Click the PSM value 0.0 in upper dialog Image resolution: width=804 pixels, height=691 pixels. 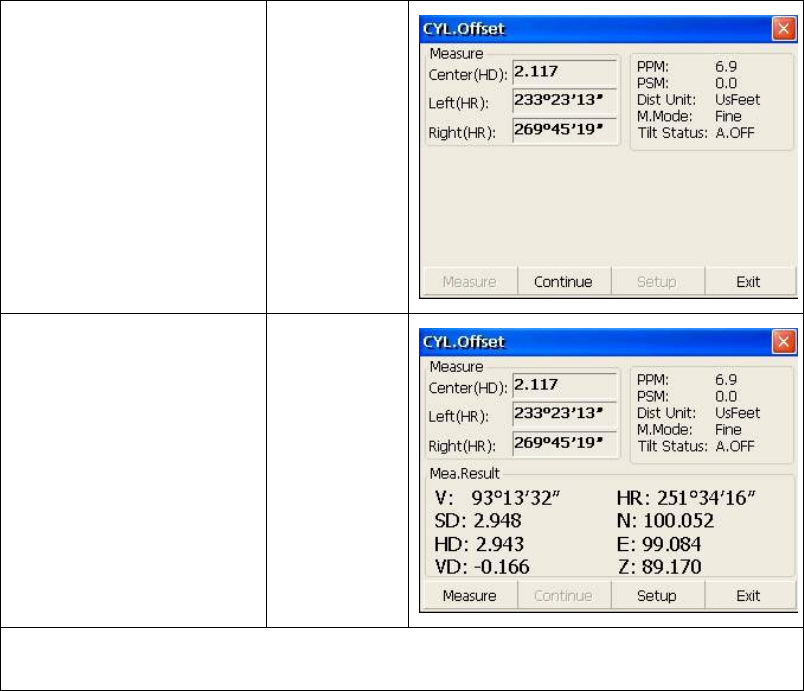pos(726,83)
